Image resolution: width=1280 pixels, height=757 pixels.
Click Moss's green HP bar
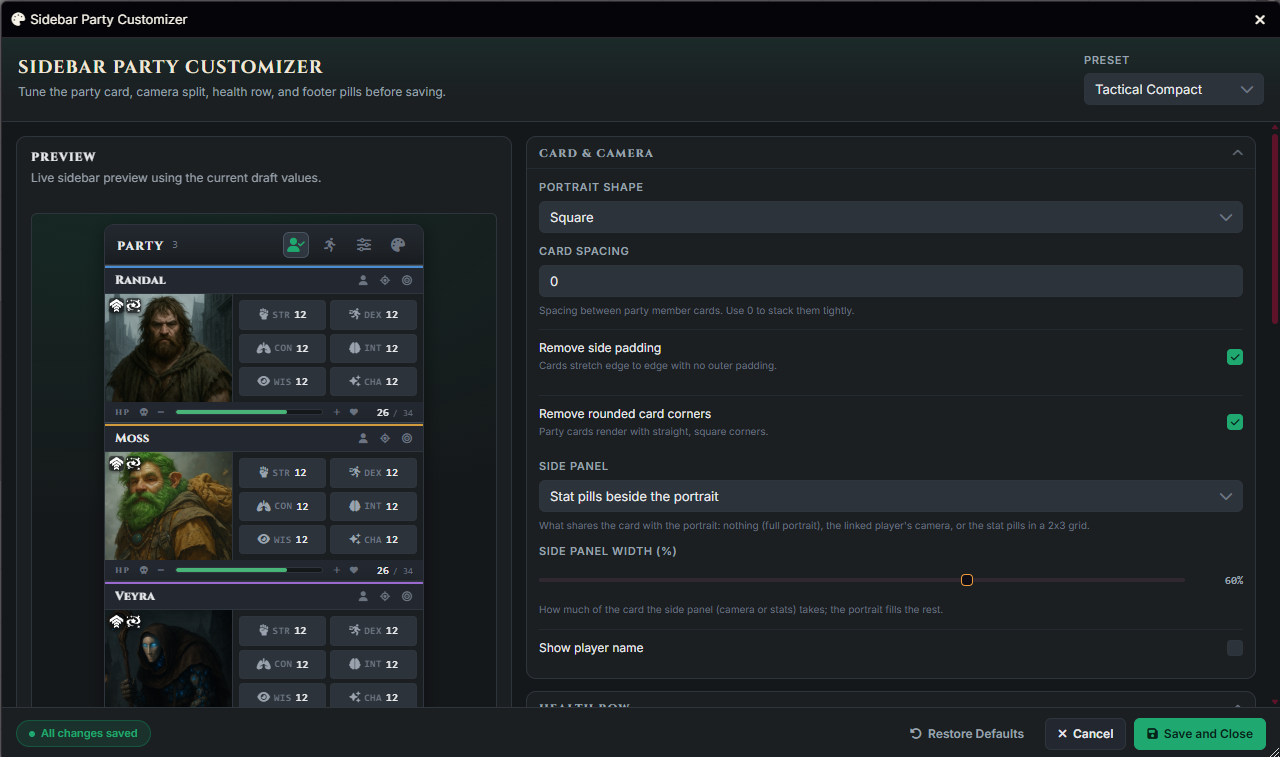coord(231,570)
